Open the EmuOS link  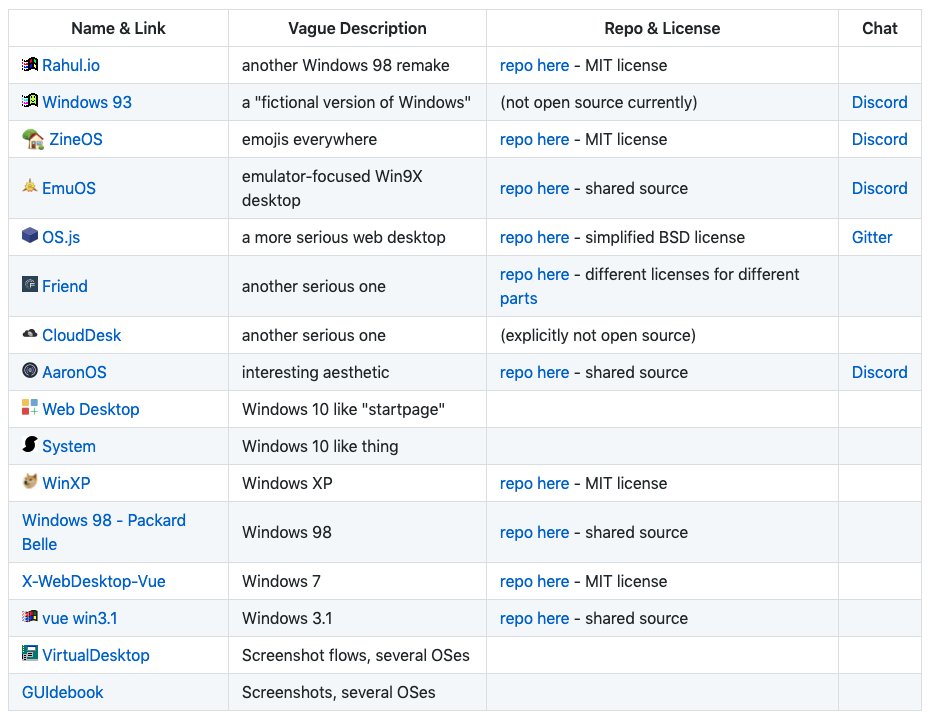(x=69, y=189)
